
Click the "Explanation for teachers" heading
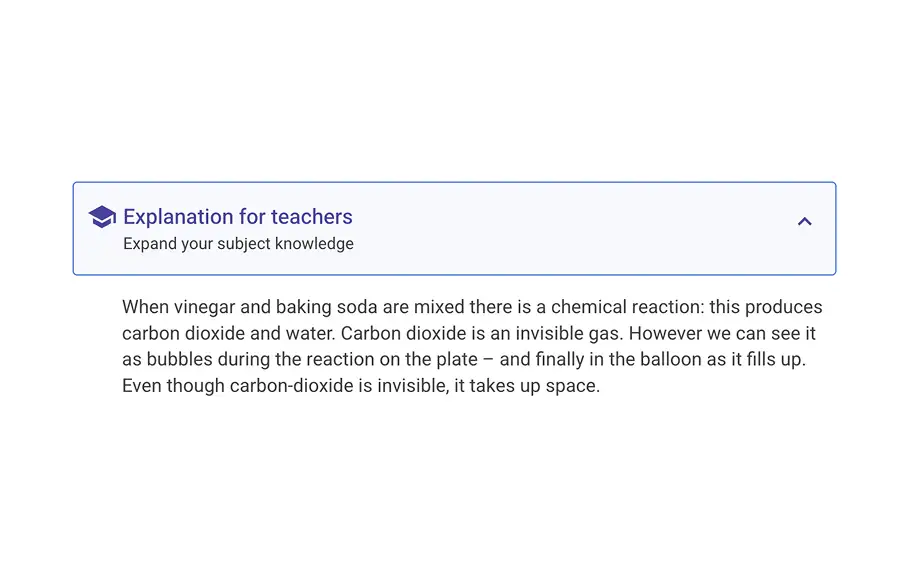click(x=237, y=217)
